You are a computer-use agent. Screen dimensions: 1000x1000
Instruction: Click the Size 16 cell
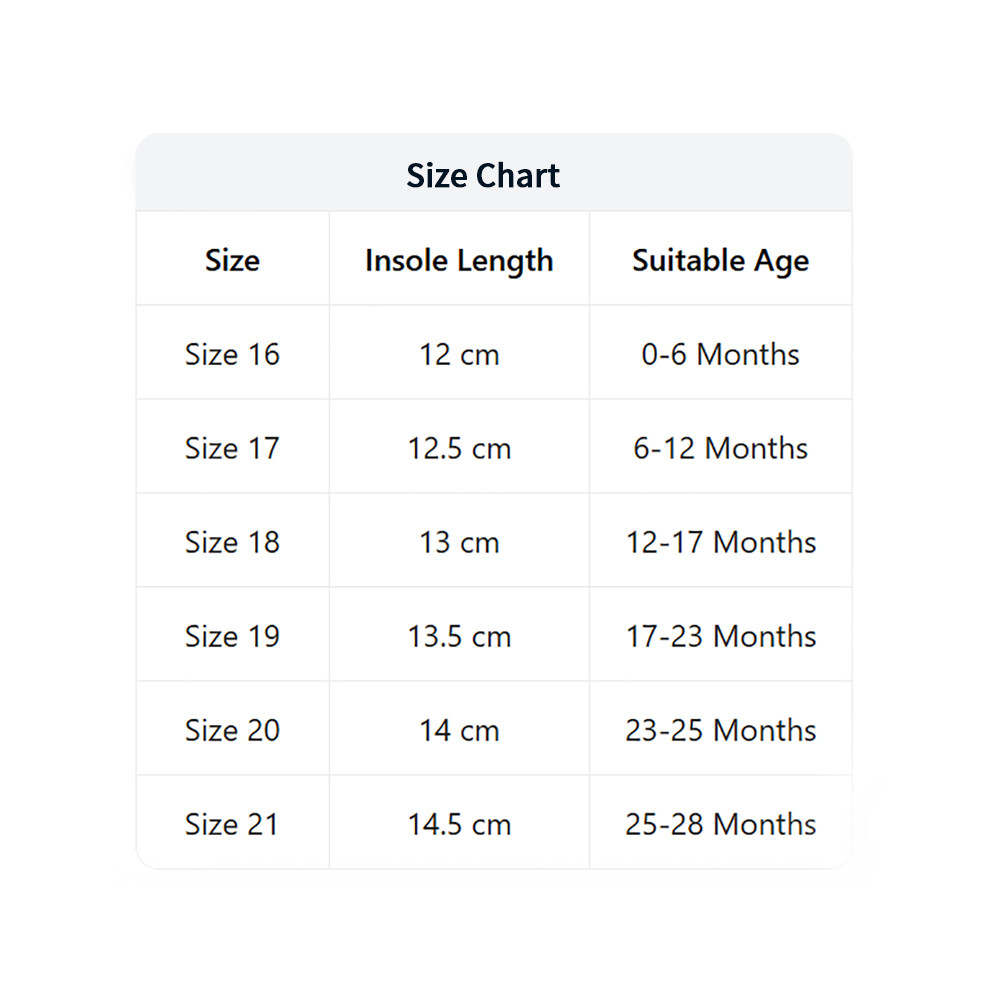coord(232,353)
